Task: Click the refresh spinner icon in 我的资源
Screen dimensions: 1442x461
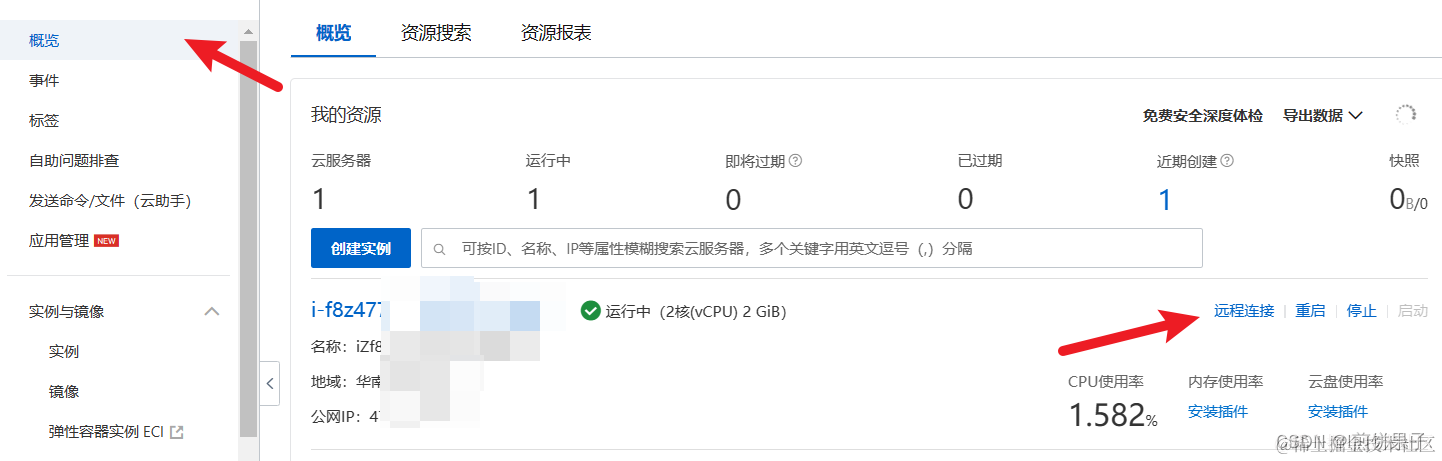Action: pos(1406,115)
